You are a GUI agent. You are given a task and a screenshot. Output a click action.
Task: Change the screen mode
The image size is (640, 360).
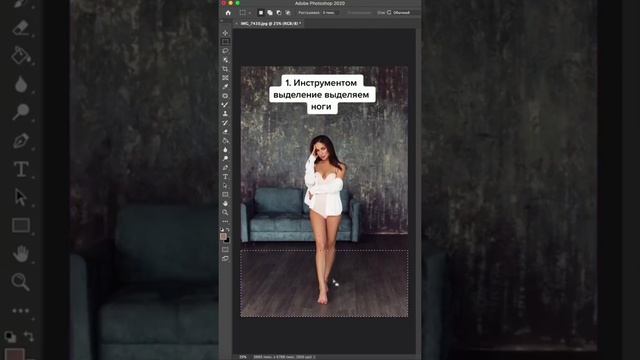225,258
